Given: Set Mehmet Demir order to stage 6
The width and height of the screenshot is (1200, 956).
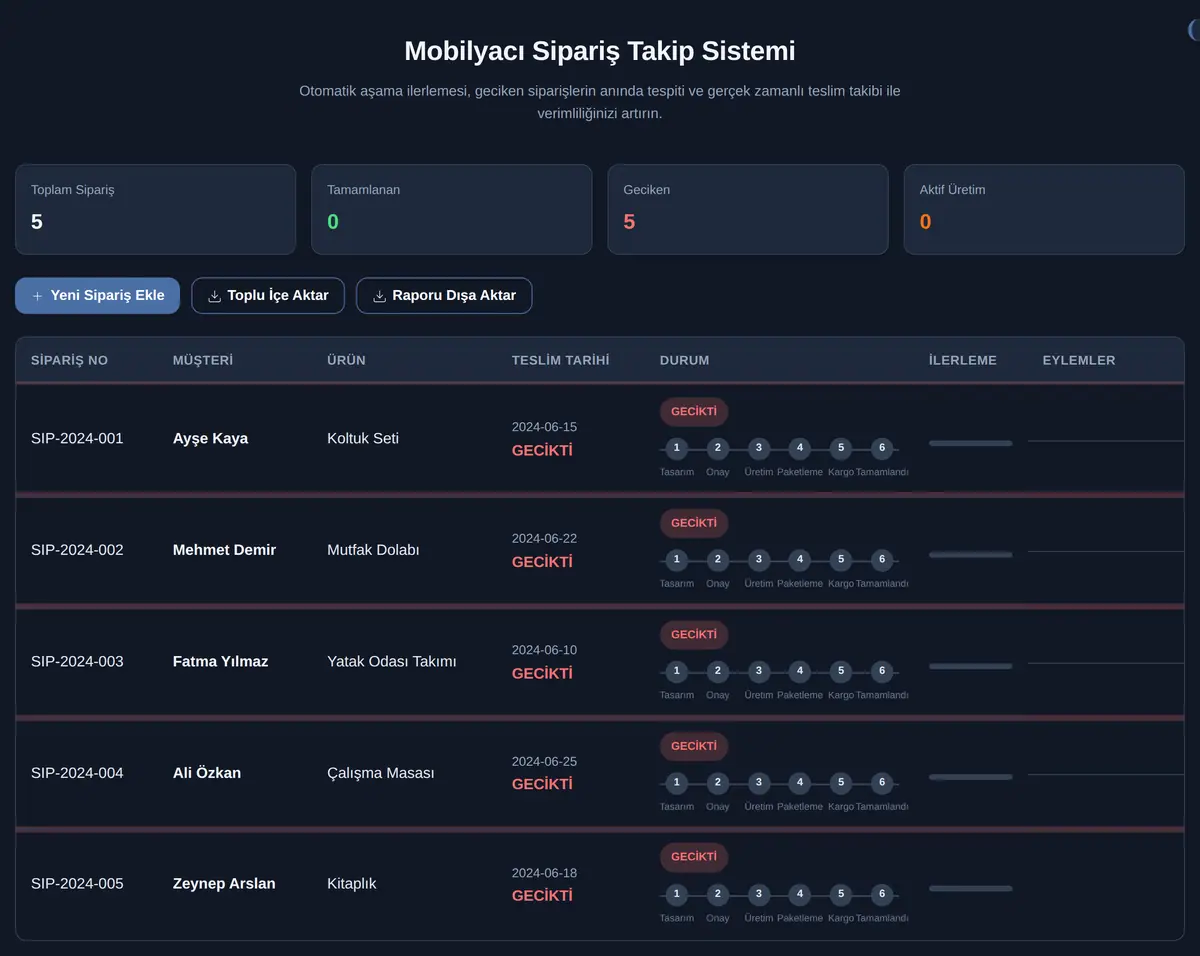Looking at the screenshot, I should click(882, 559).
